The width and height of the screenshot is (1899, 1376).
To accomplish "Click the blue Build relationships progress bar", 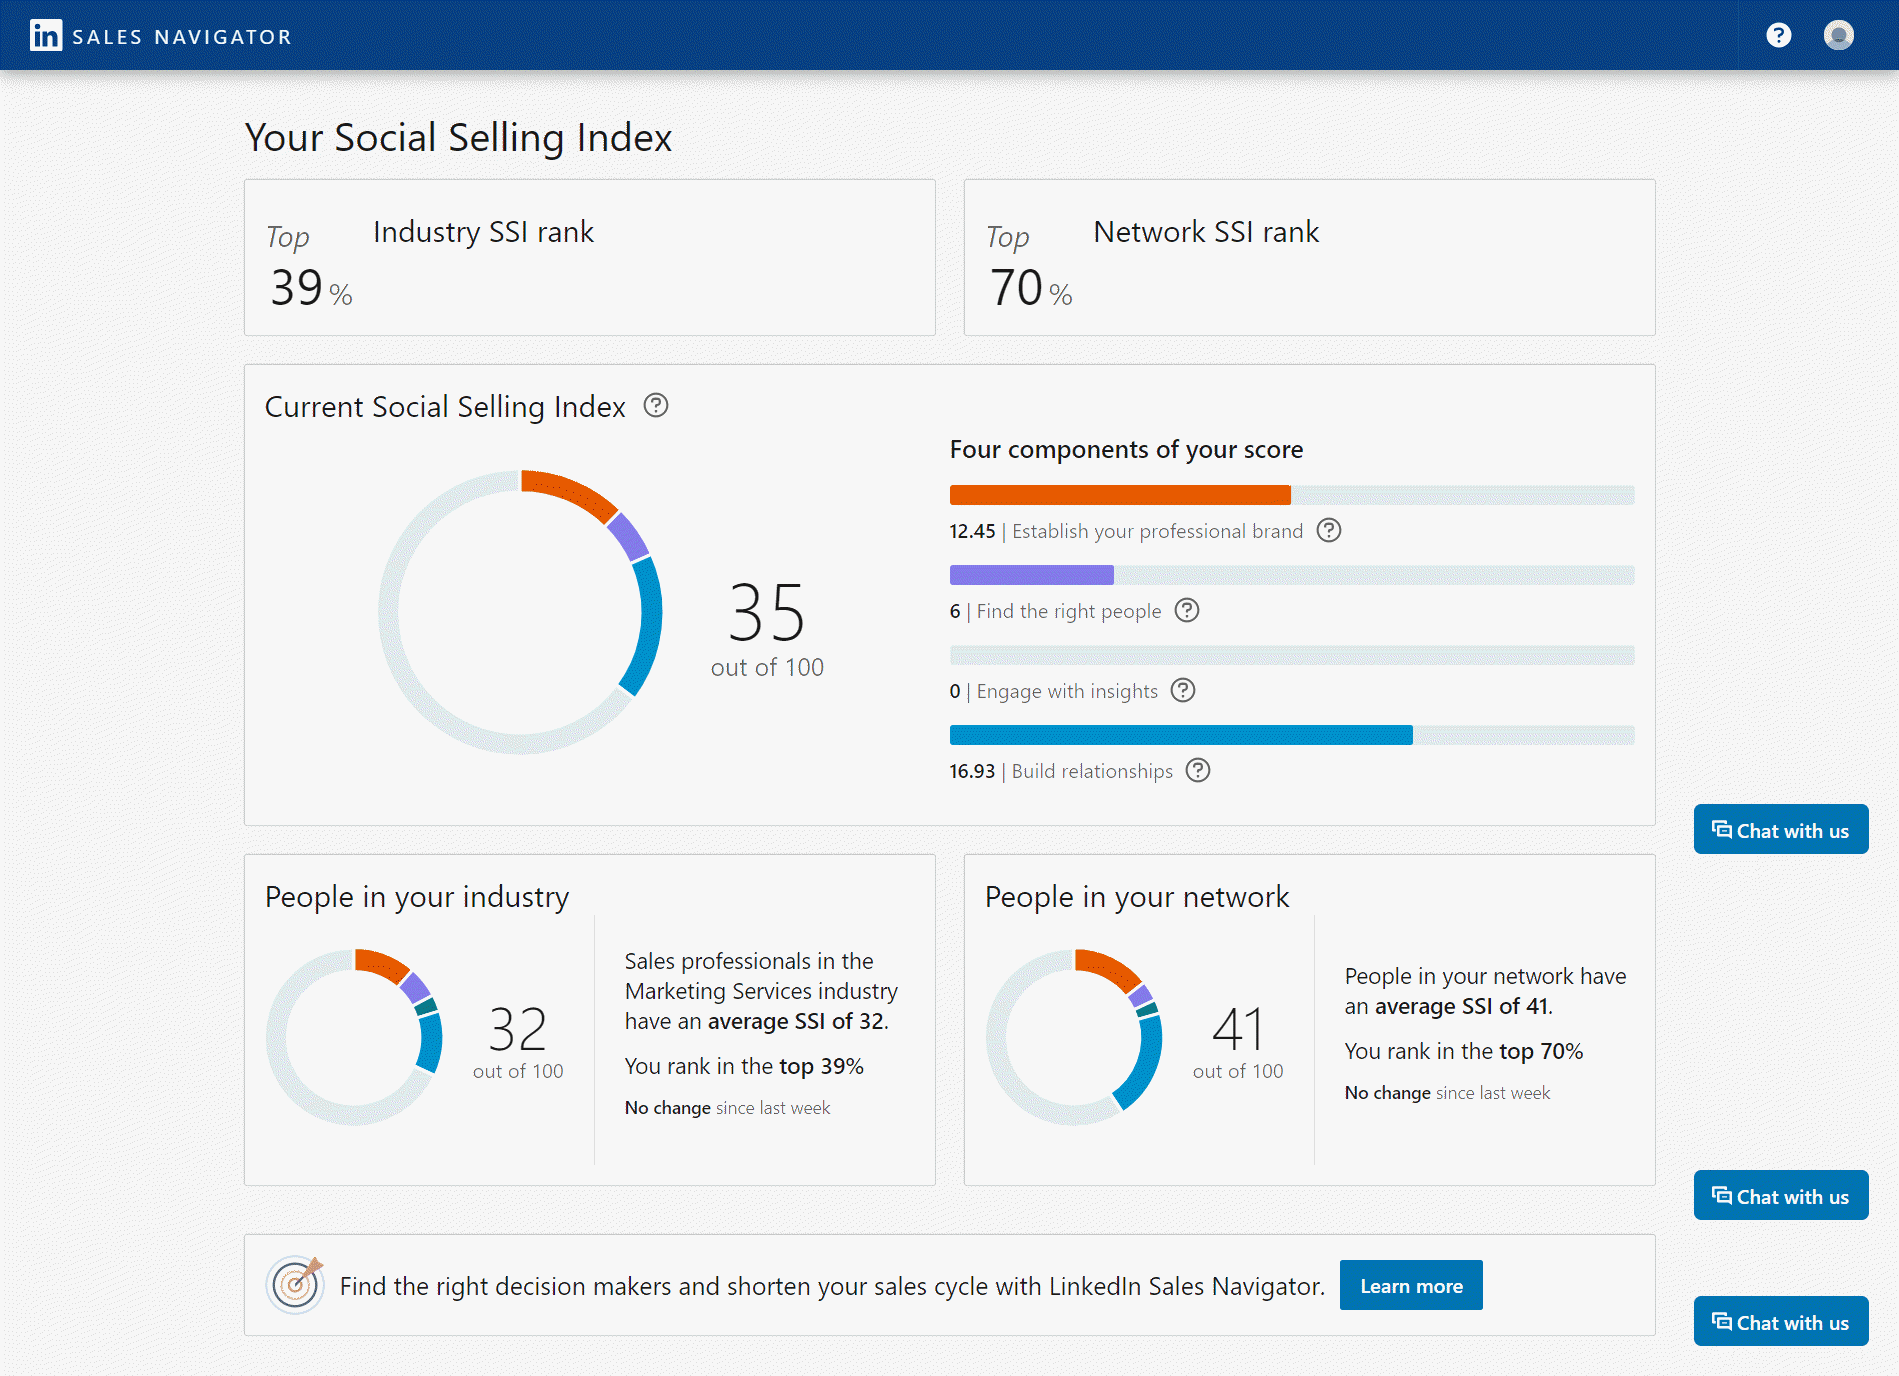I will coord(1181,735).
